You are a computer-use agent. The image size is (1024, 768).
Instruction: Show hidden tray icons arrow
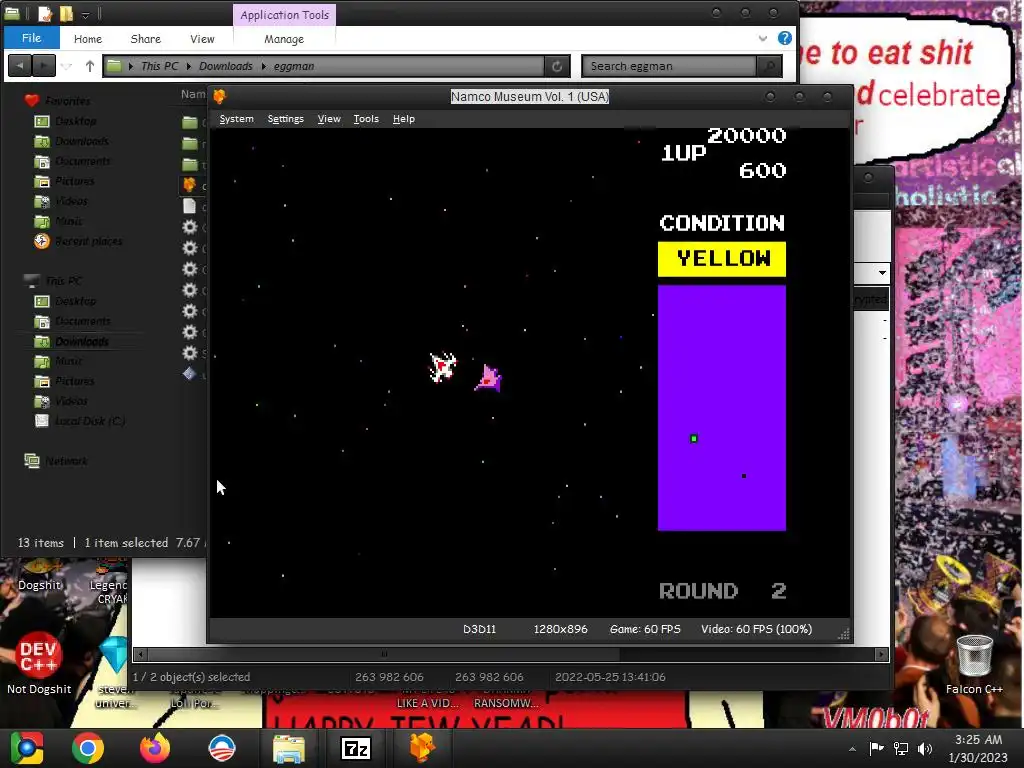coord(852,749)
